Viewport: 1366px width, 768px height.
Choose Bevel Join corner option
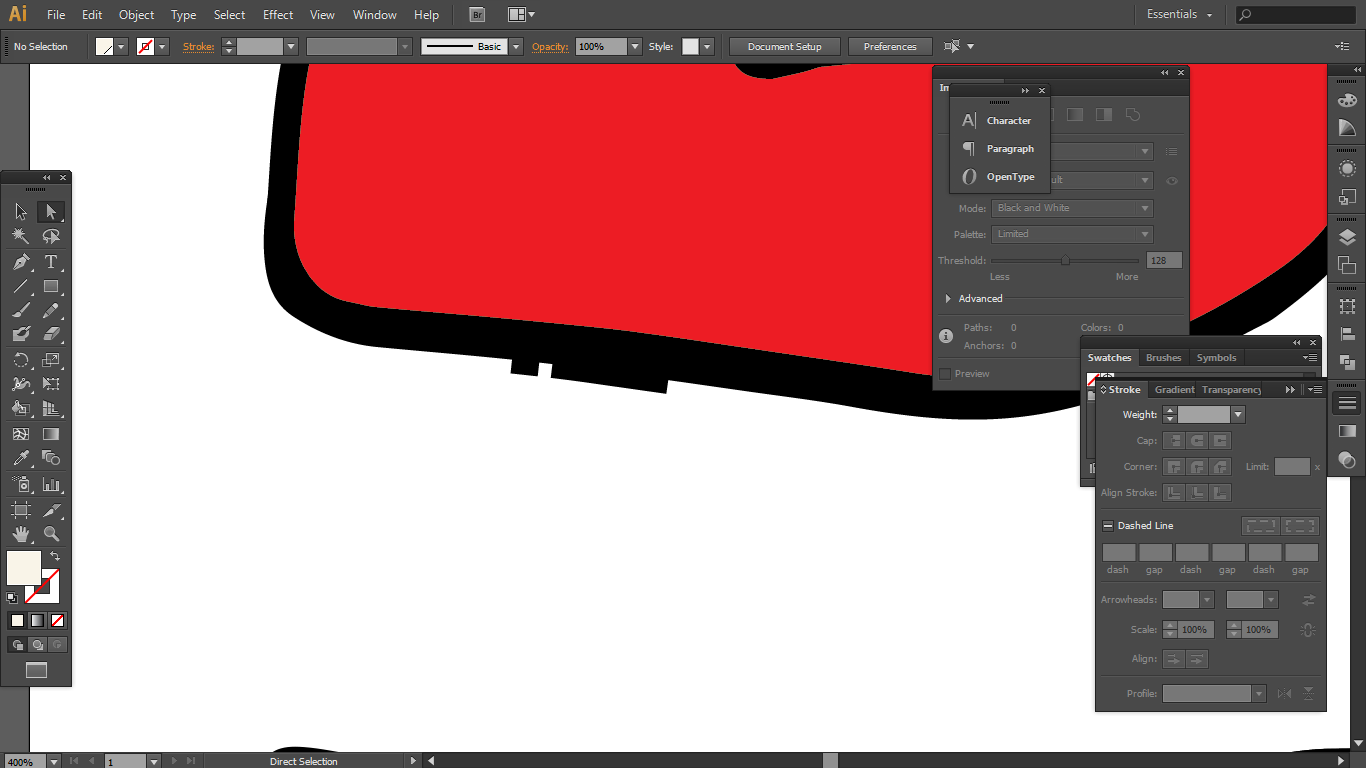(x=1220, y=467)
